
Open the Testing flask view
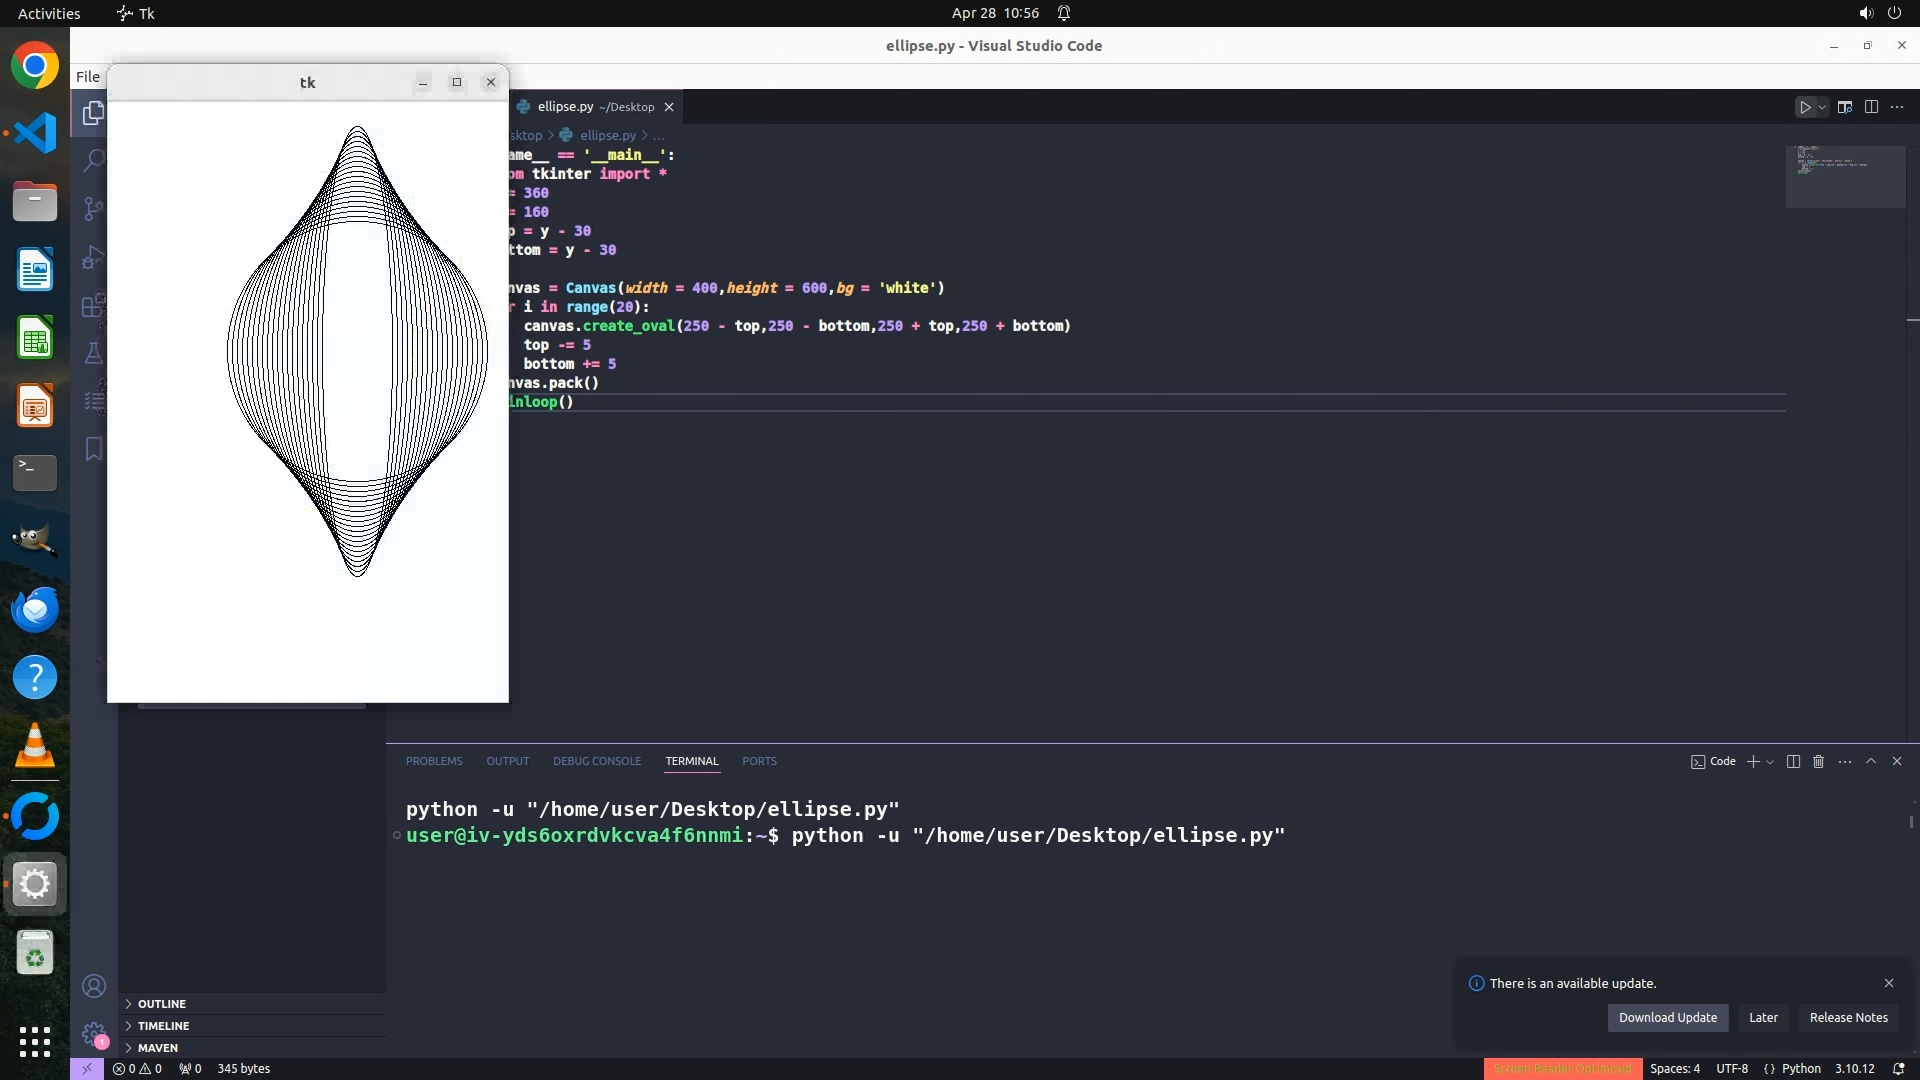[x=93, y=353]
